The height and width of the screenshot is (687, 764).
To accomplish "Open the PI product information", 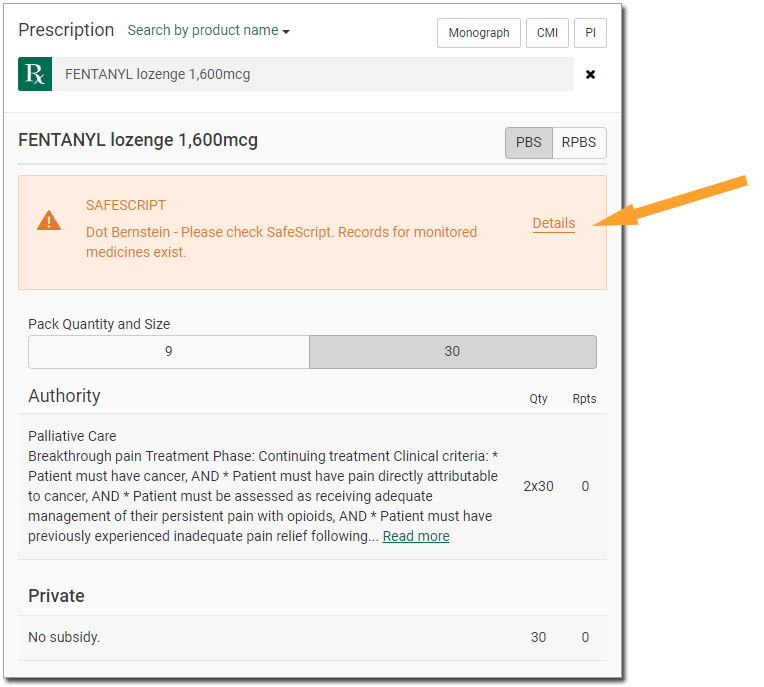I will coord(590,33).
